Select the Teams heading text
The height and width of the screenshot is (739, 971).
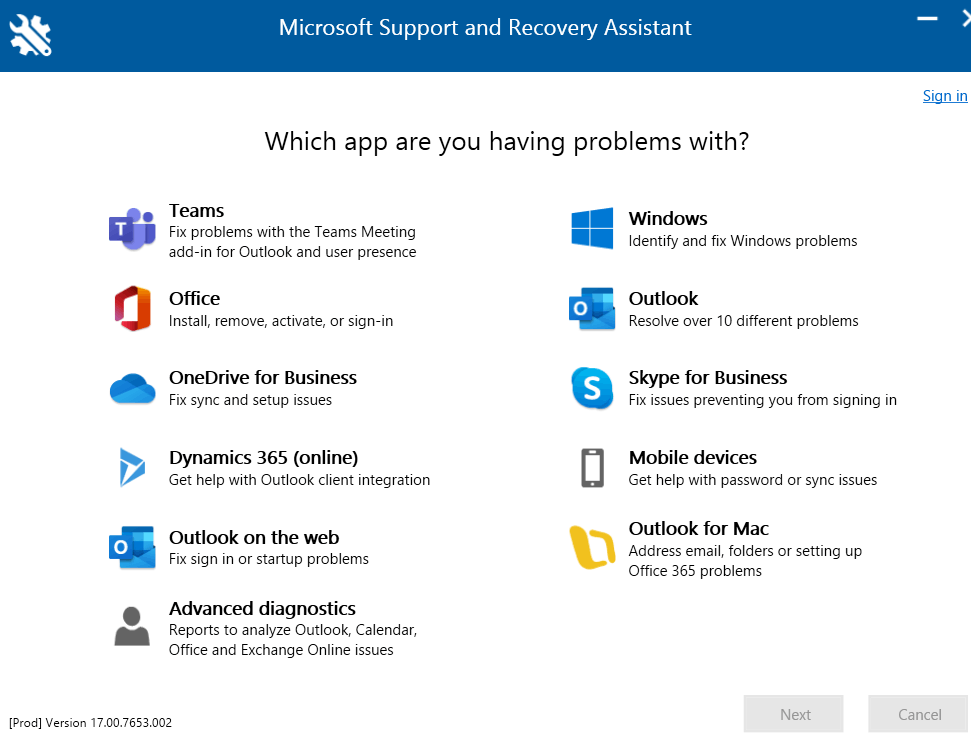click(x=196, y=211)
